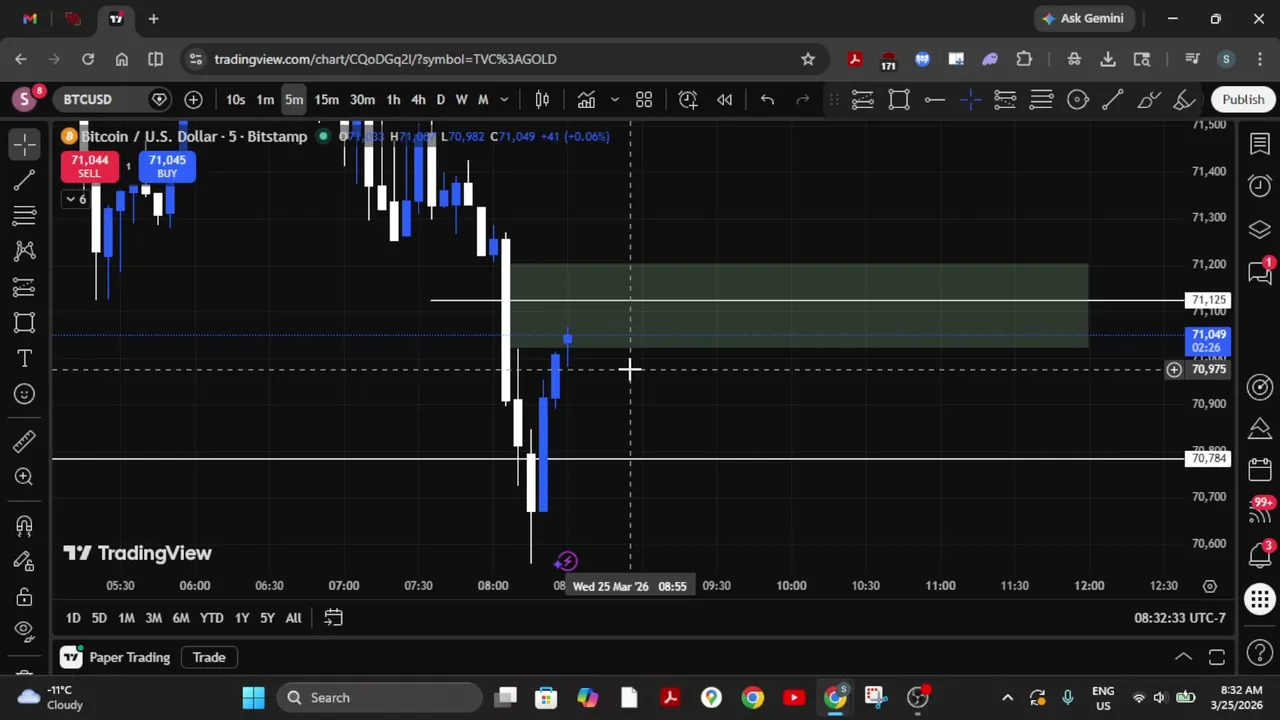Select the YTD date range
This screenshot has width=1280, height=720.
[211, 618]
